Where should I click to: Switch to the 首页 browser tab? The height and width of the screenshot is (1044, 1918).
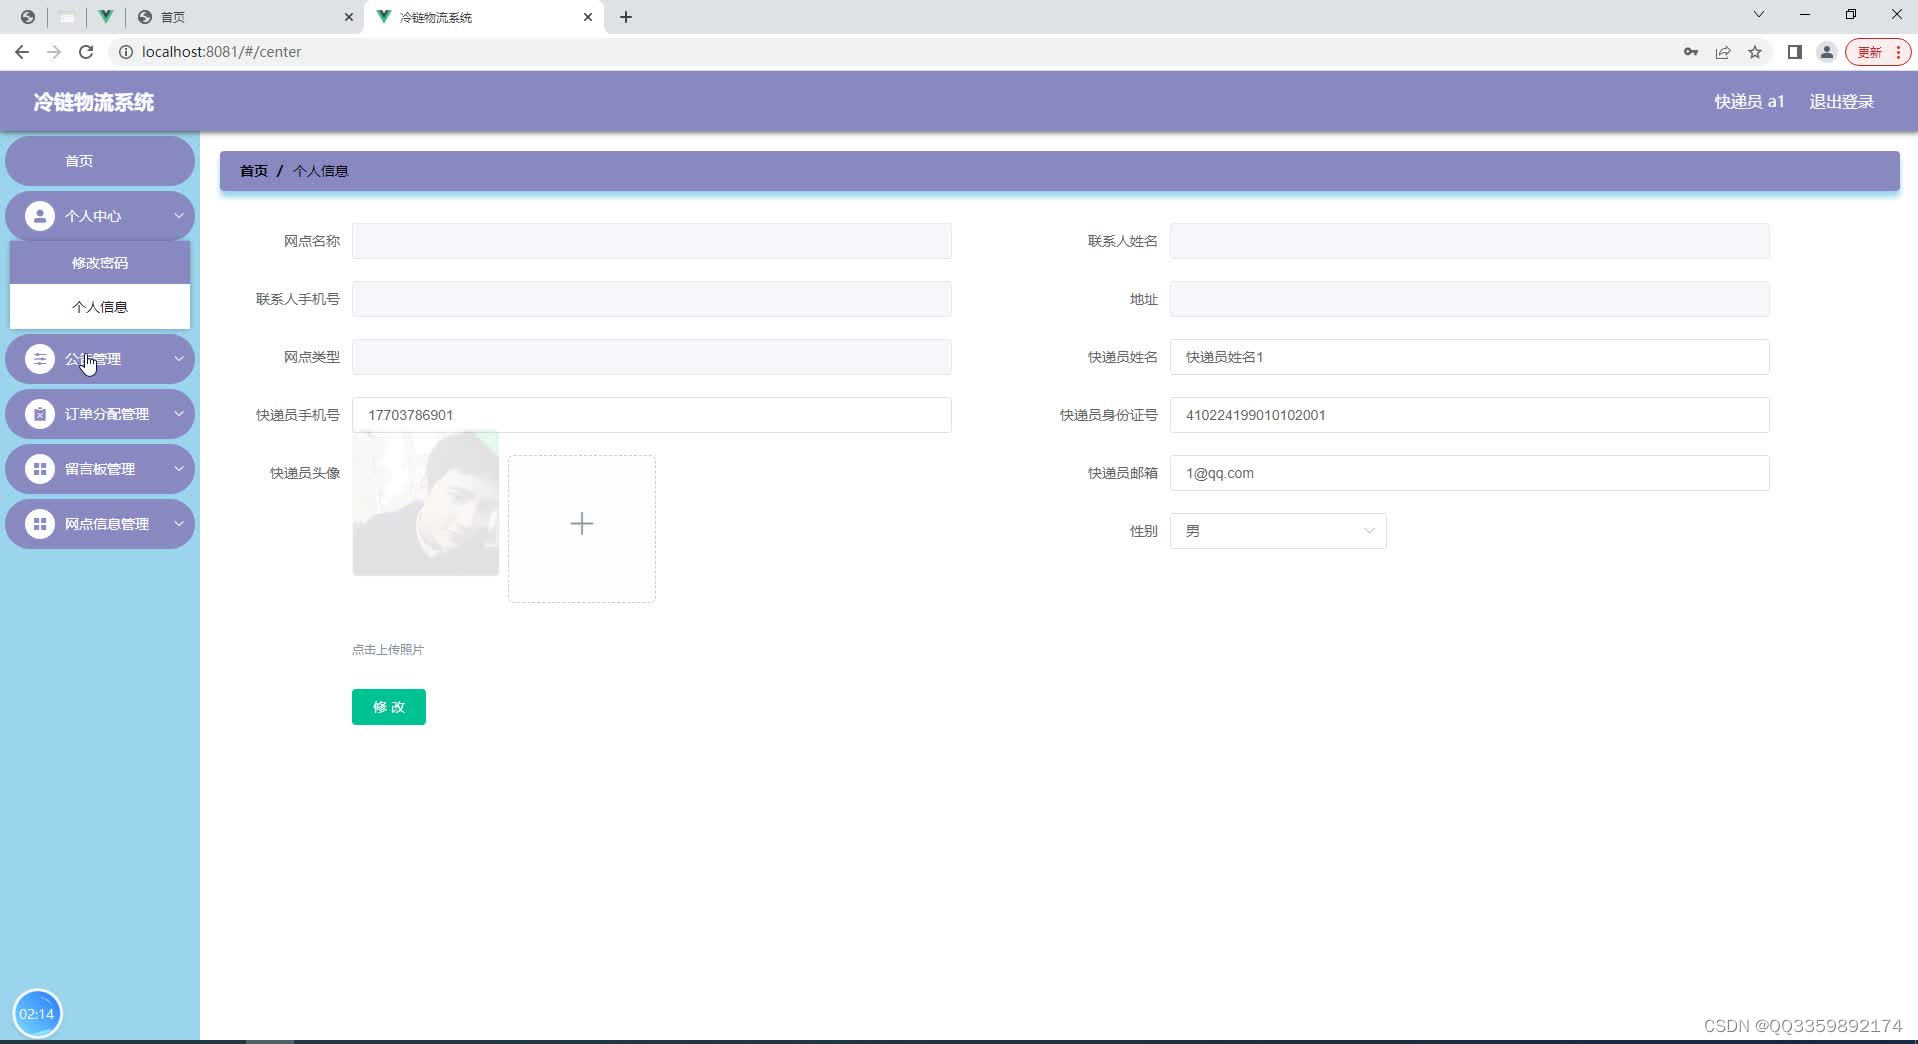(245, 17)
